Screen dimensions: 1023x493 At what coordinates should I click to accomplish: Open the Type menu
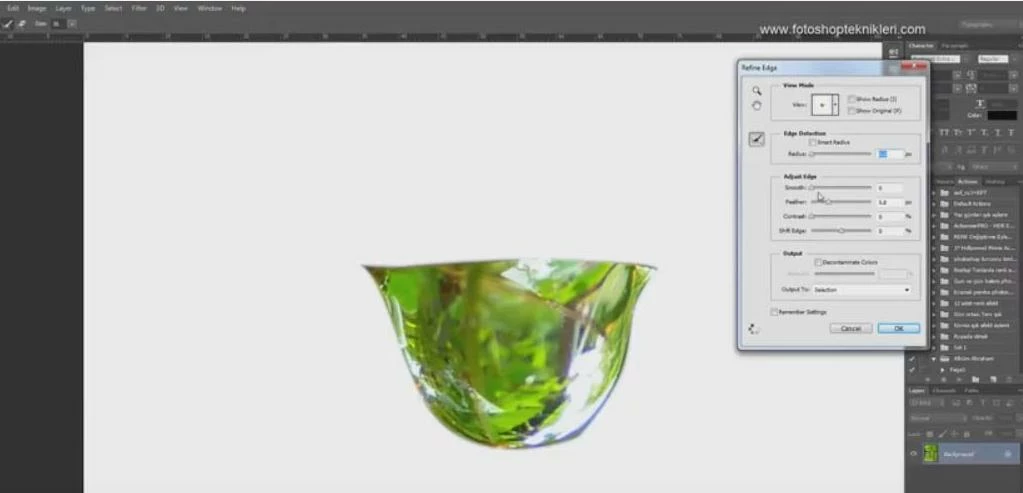[x=87, y=8]
